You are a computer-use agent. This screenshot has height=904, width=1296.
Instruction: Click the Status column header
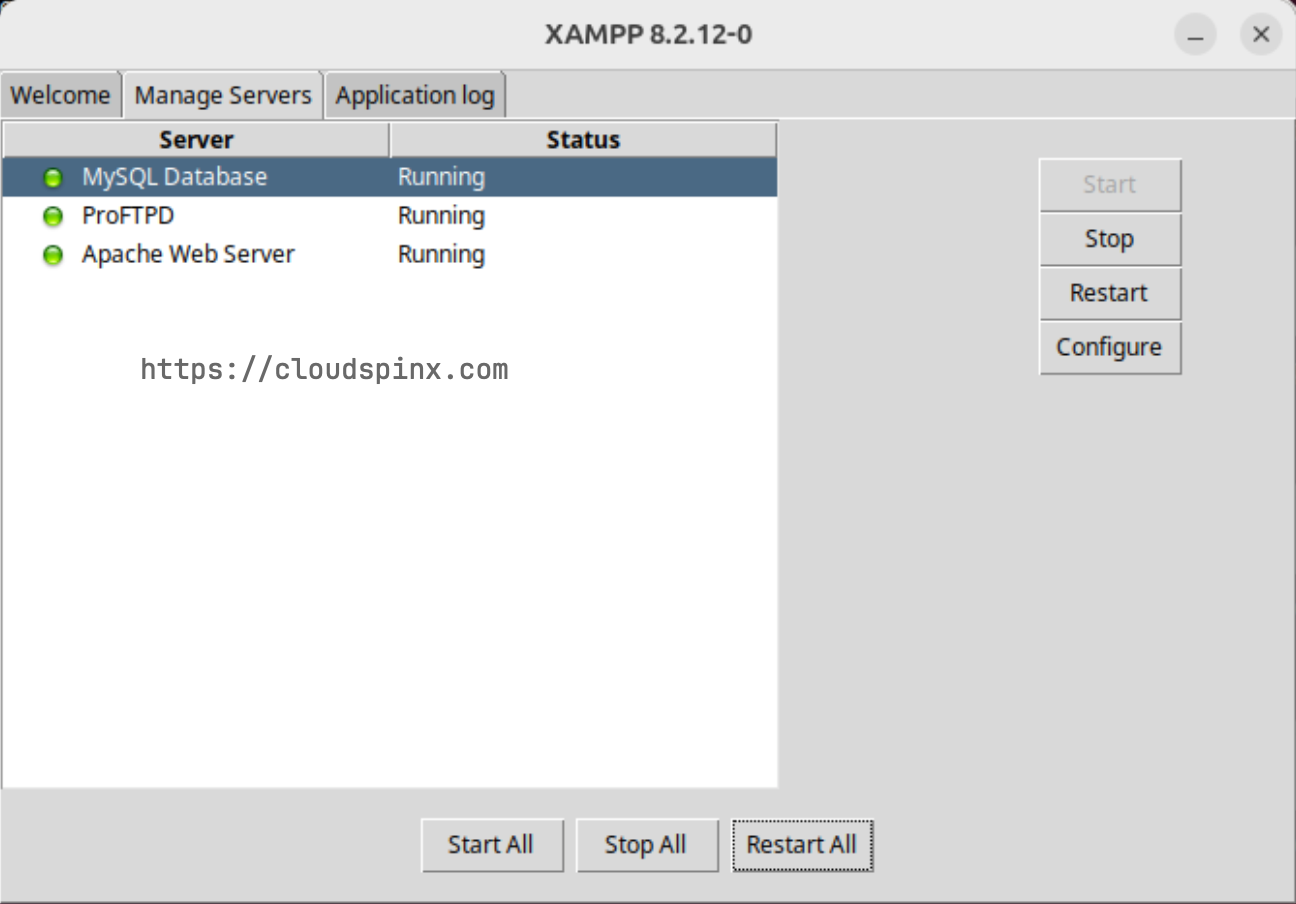coord(583,140)
